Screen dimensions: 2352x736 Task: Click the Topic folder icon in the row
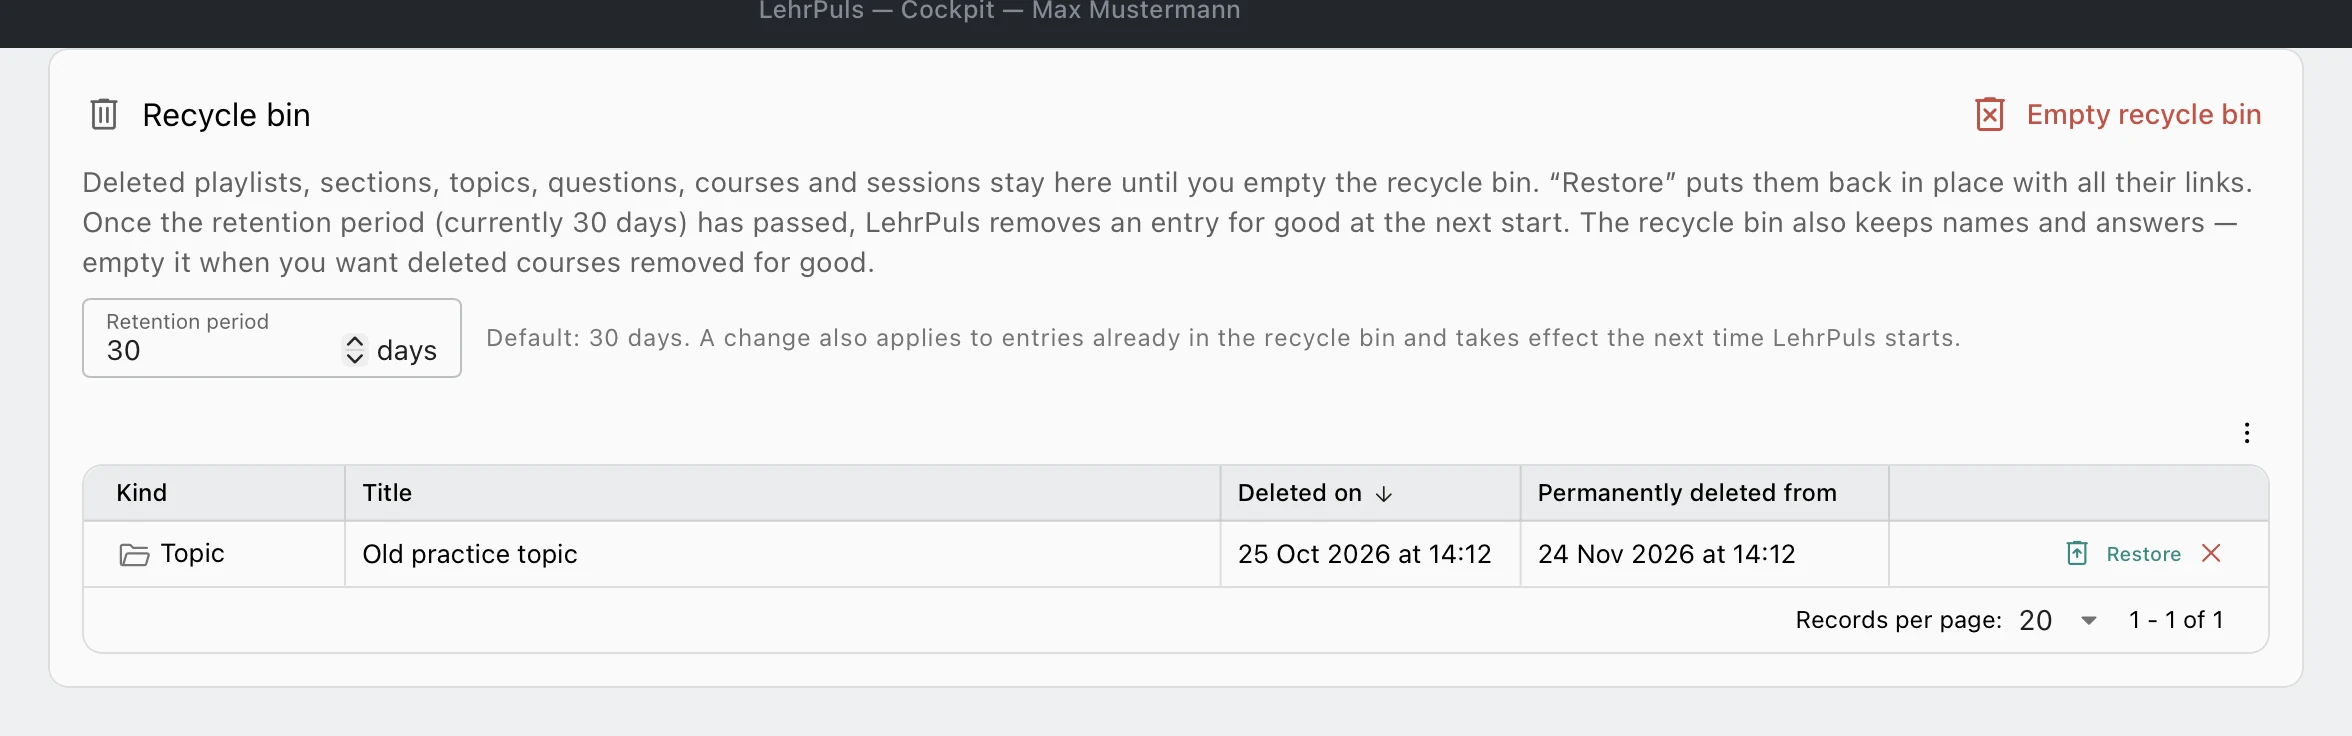coord(134,554)
